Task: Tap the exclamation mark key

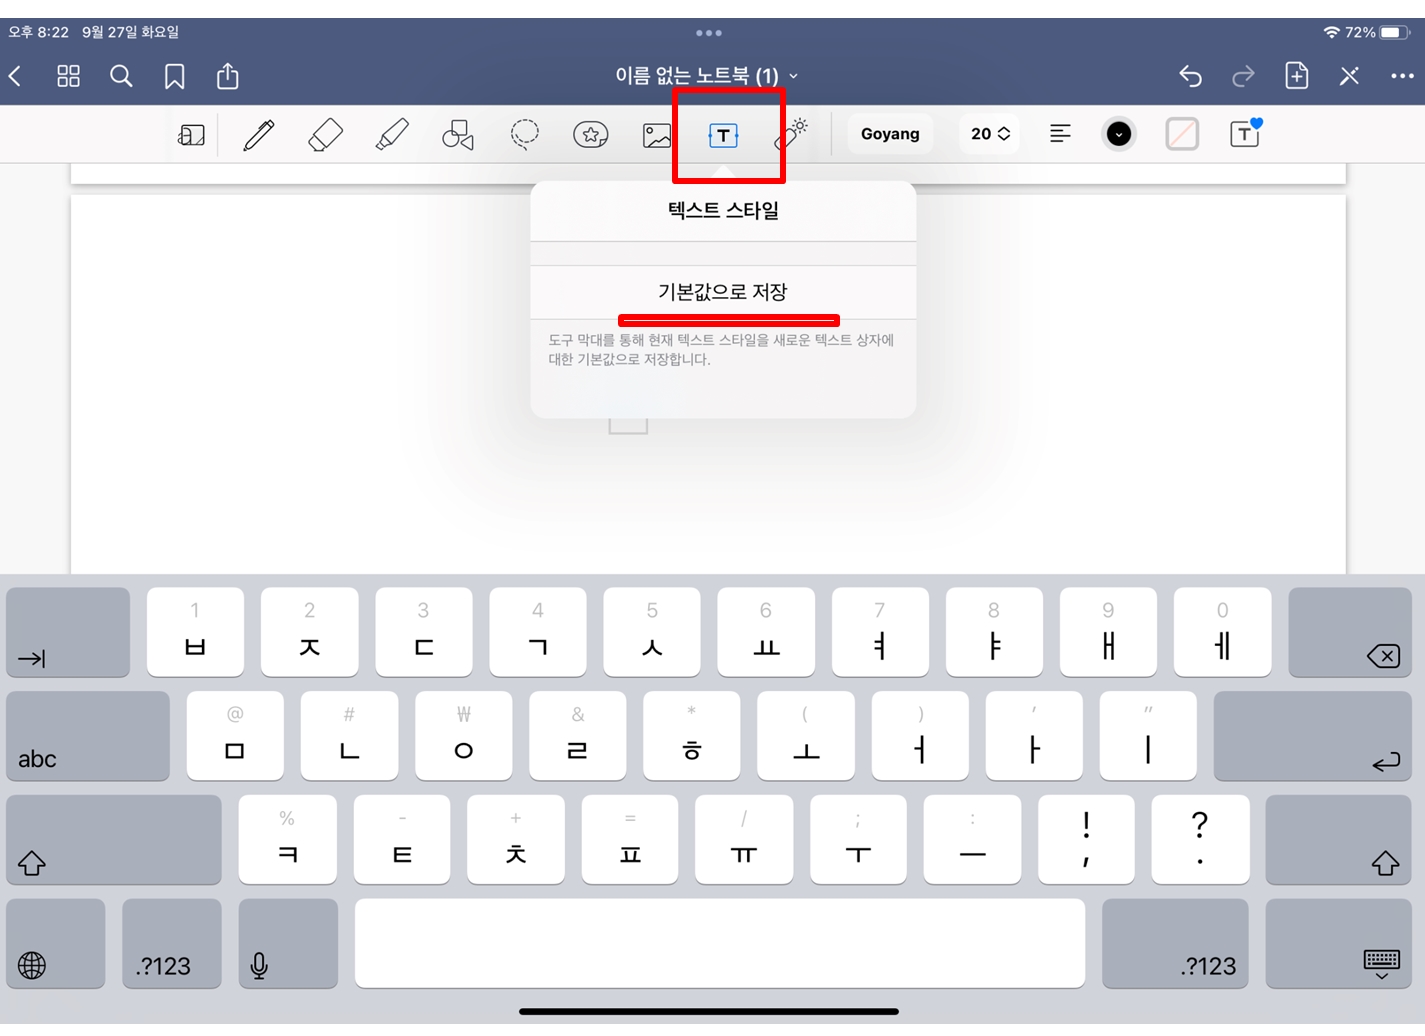Action: 1086,840
